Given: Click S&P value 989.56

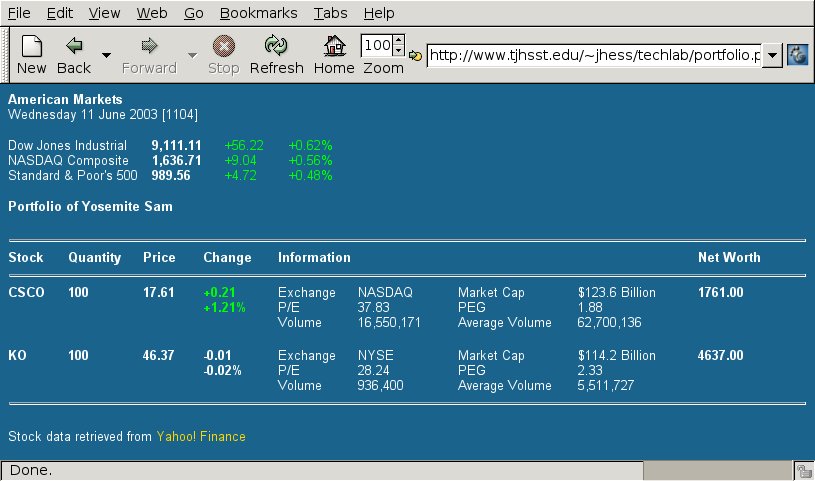Looking at the screenshot, I should point(170,175).
